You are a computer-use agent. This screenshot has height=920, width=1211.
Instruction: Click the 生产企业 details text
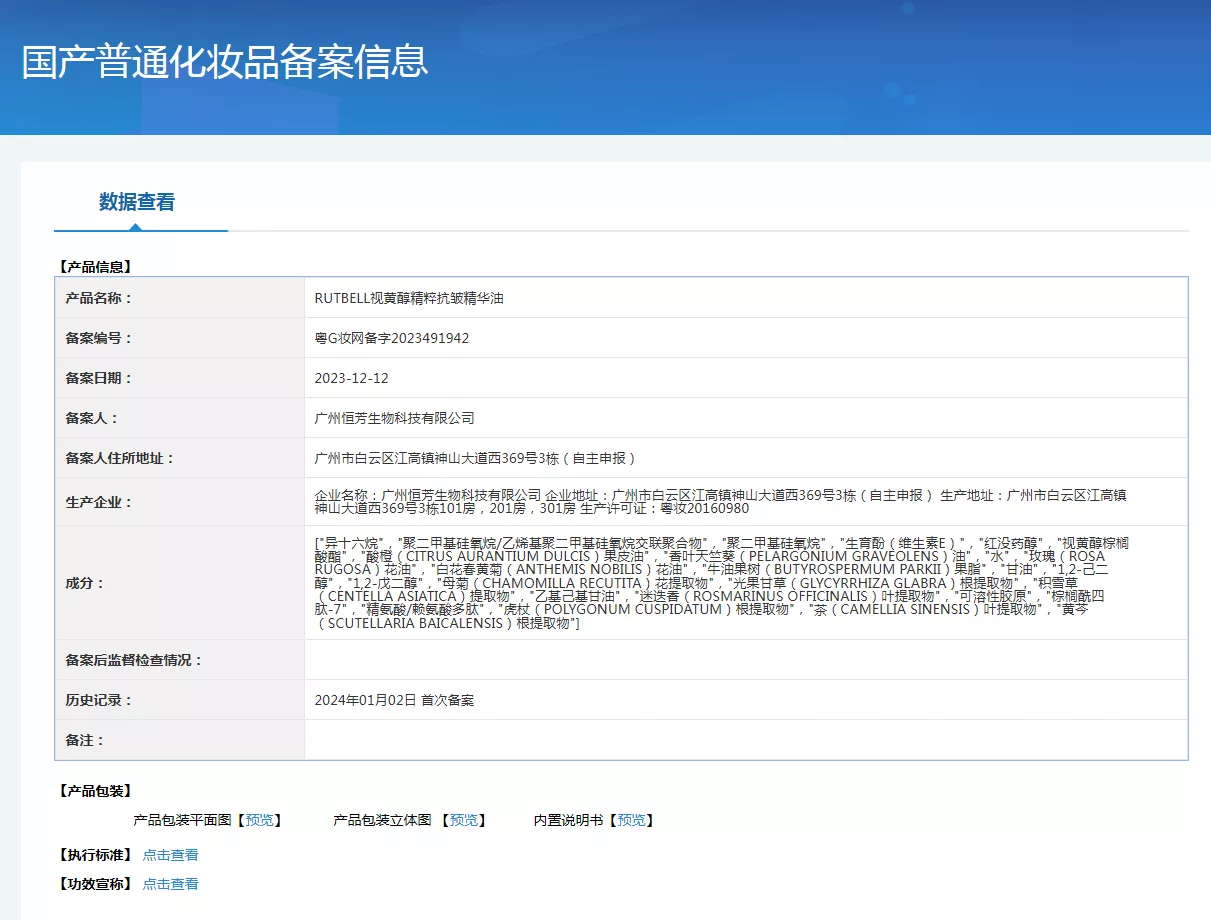point(720,502)
